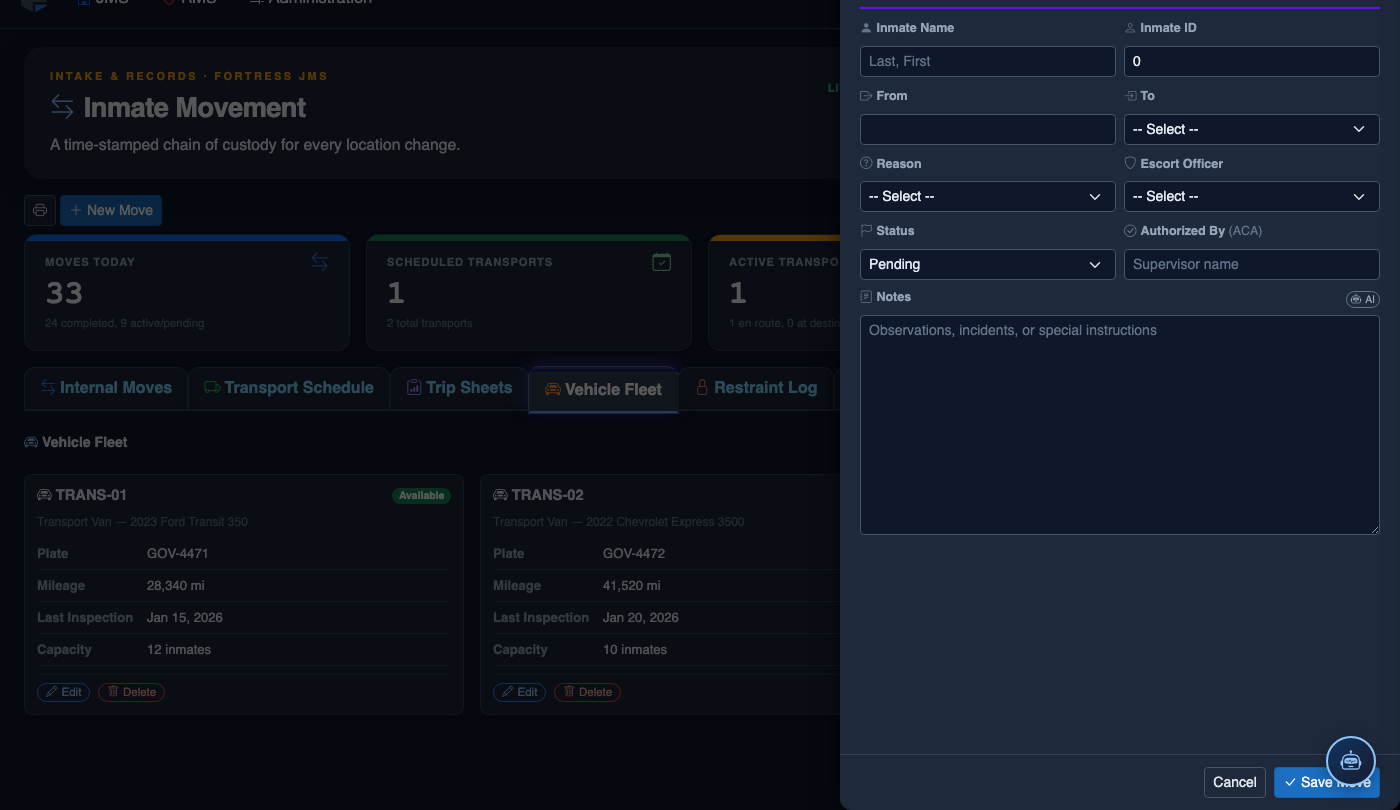Click the vehicle icon next to TRANS-01
The height and width of the screenshot is (810, 1400).
44,495
